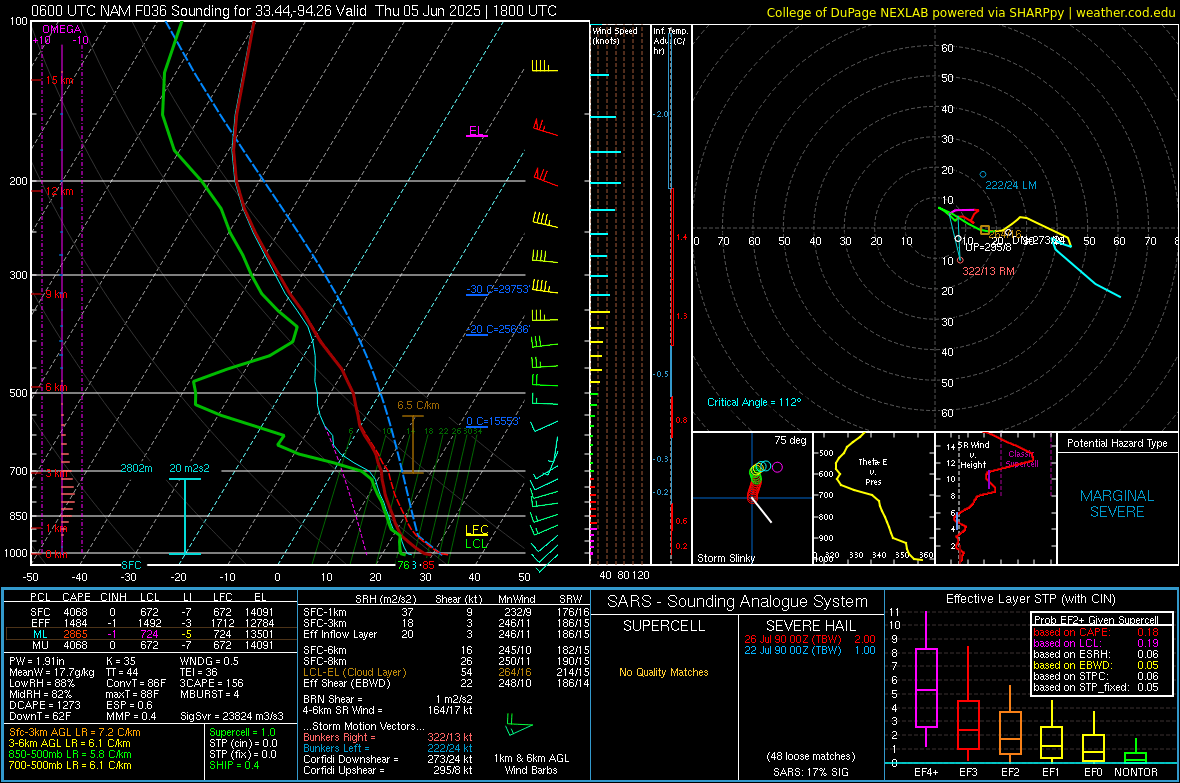This screenshot has height=783, width=1180.
Task: Click the -30 C=29753' height label
Action: pyautogui.click(x=497, y=289)
